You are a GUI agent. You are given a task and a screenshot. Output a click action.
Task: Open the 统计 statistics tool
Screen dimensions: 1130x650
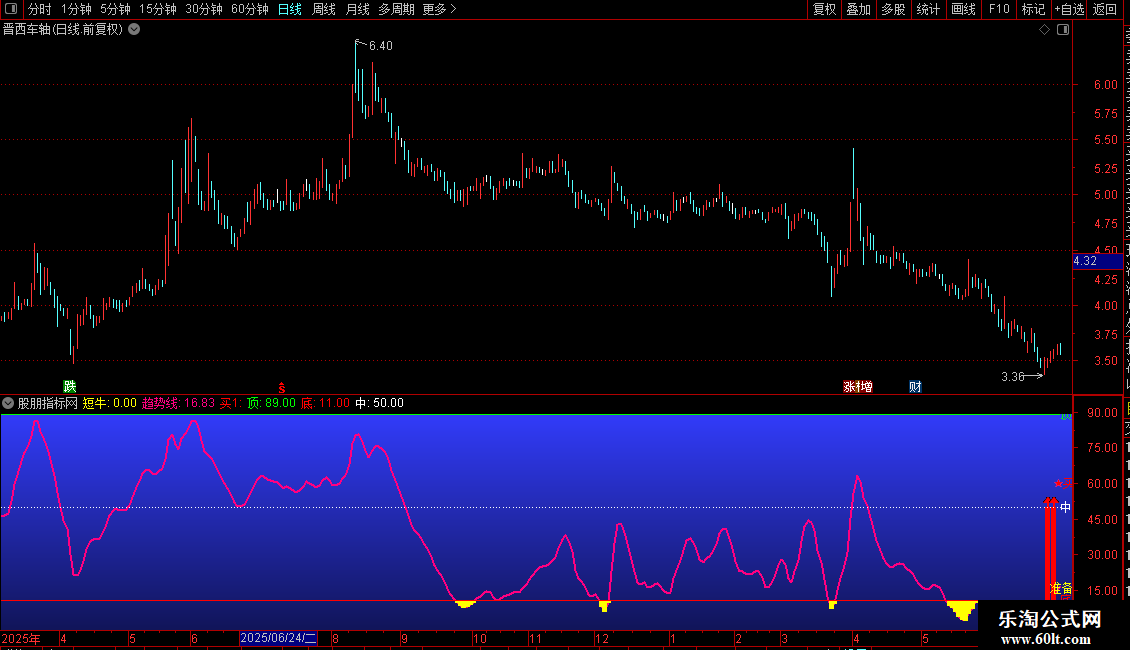click(x=928, y=9)
